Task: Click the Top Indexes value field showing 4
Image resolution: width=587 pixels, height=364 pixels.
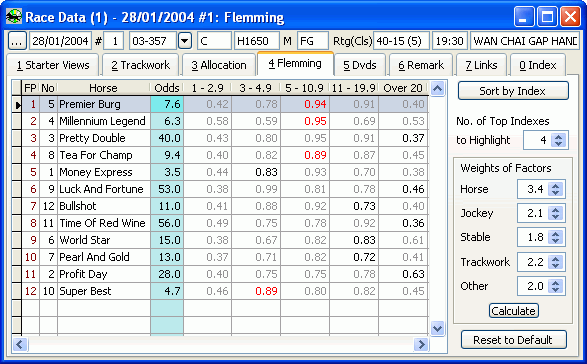Action: pos(538,140)
